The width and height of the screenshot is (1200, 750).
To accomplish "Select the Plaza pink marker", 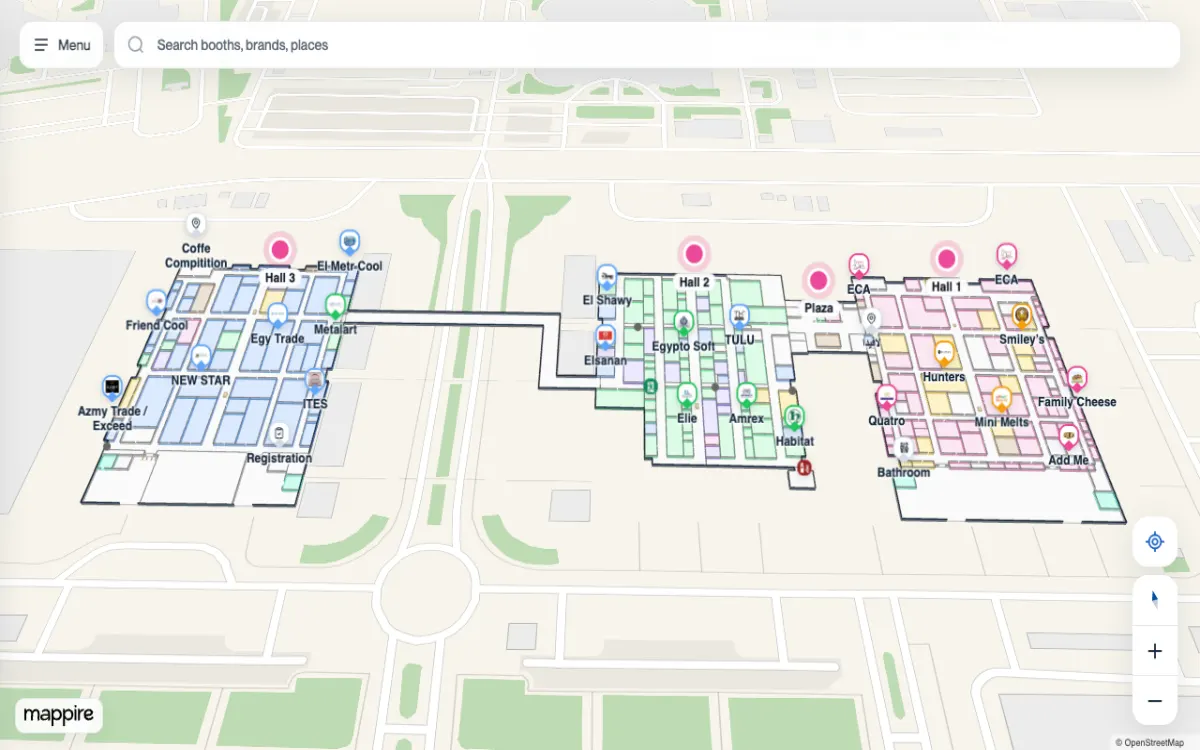I will click(819, 280).
